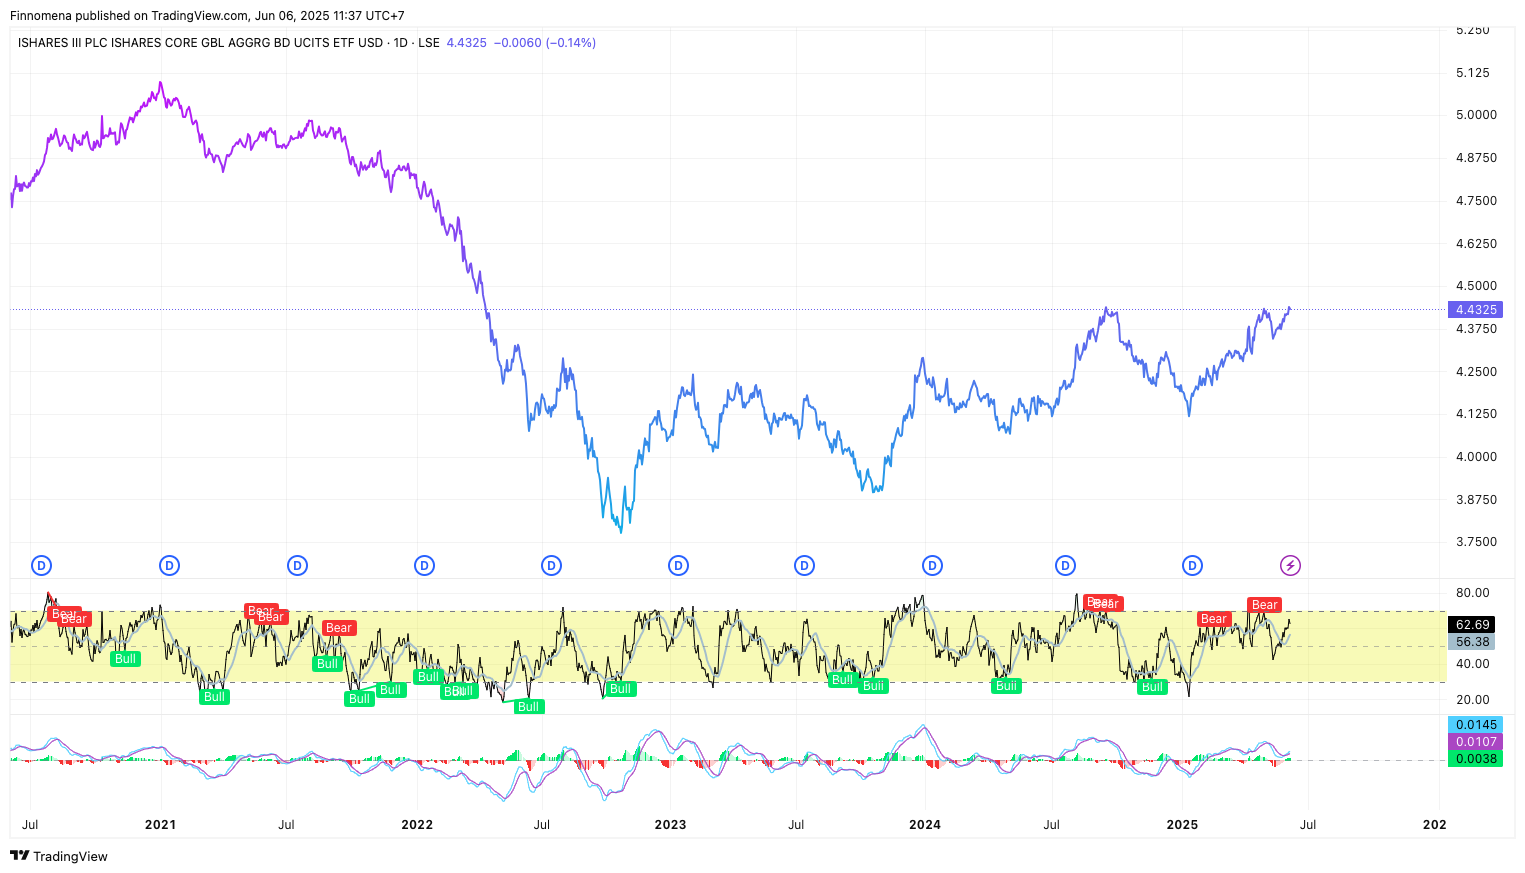Open the dividend D marker at start of 2021

coord(169,566)
